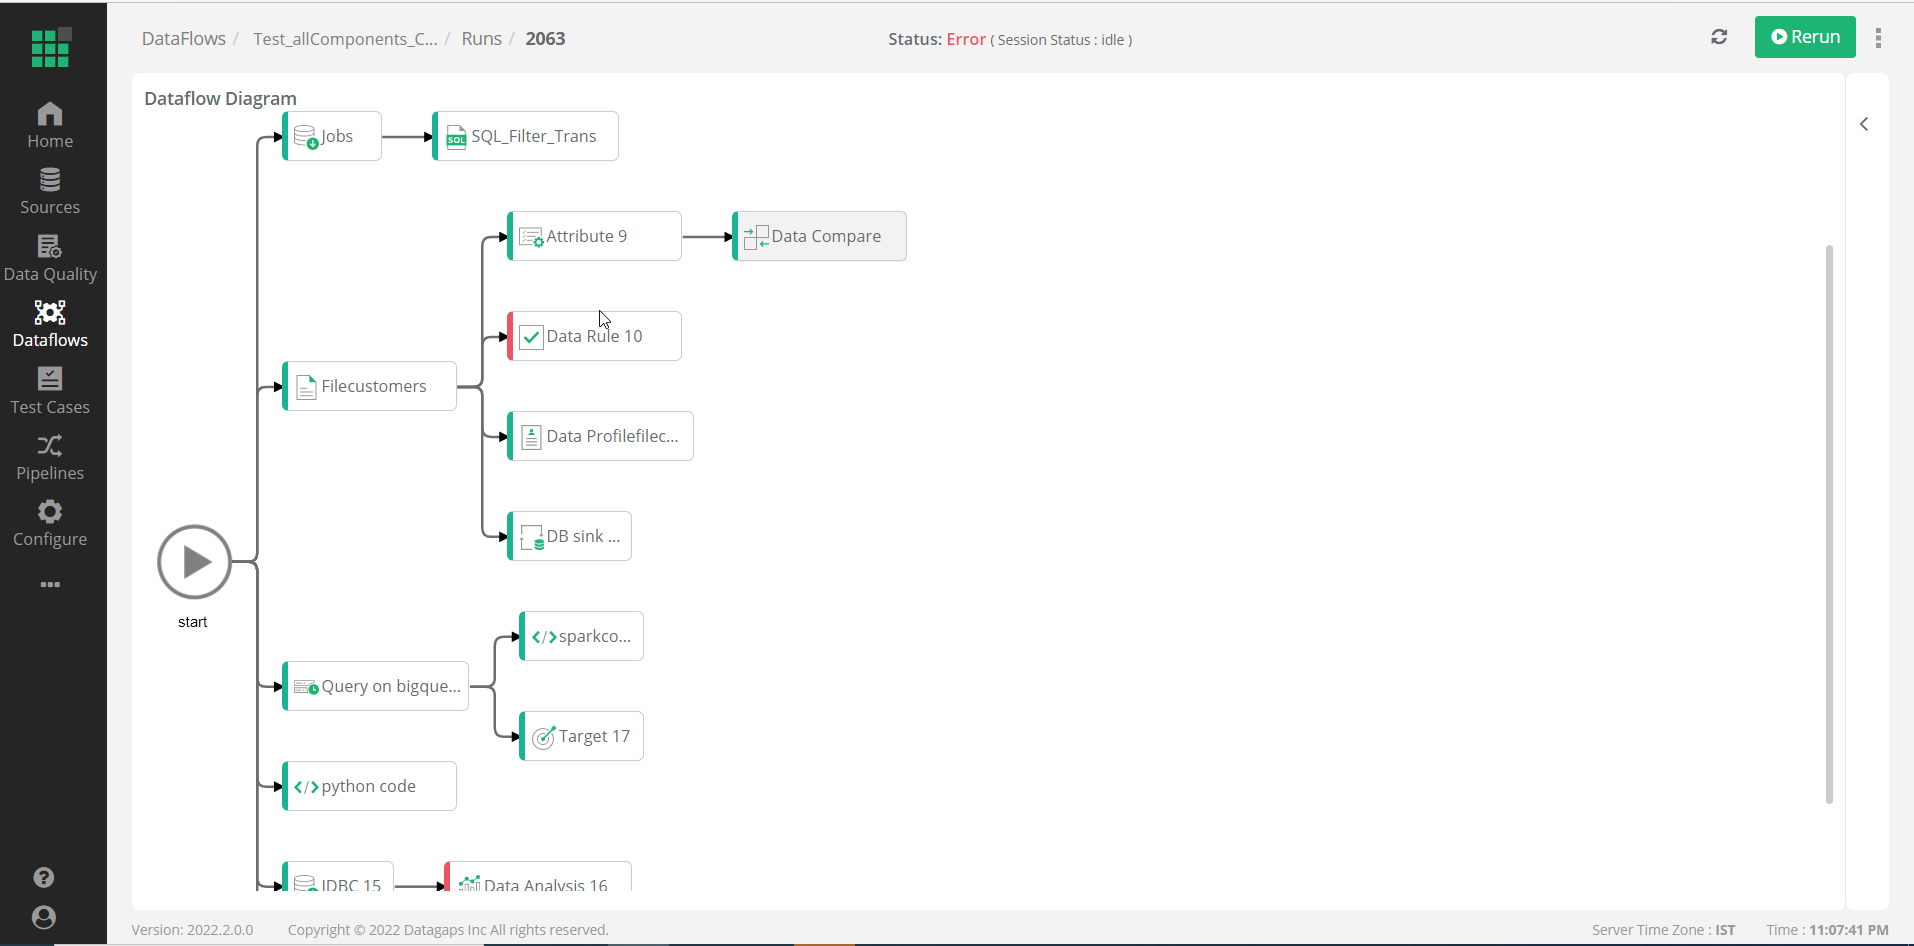Open Configure settings

pyautogui.click(x=50, y=523)
